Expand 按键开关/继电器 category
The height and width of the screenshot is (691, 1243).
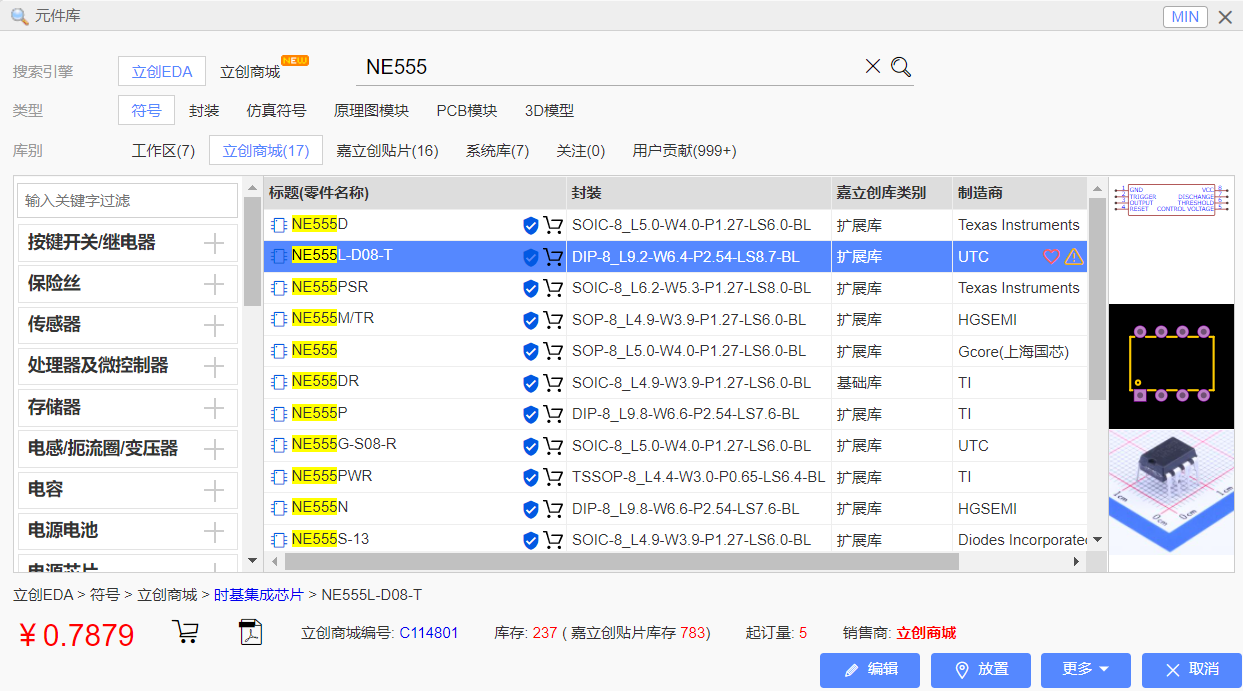(x=214, y=243)
